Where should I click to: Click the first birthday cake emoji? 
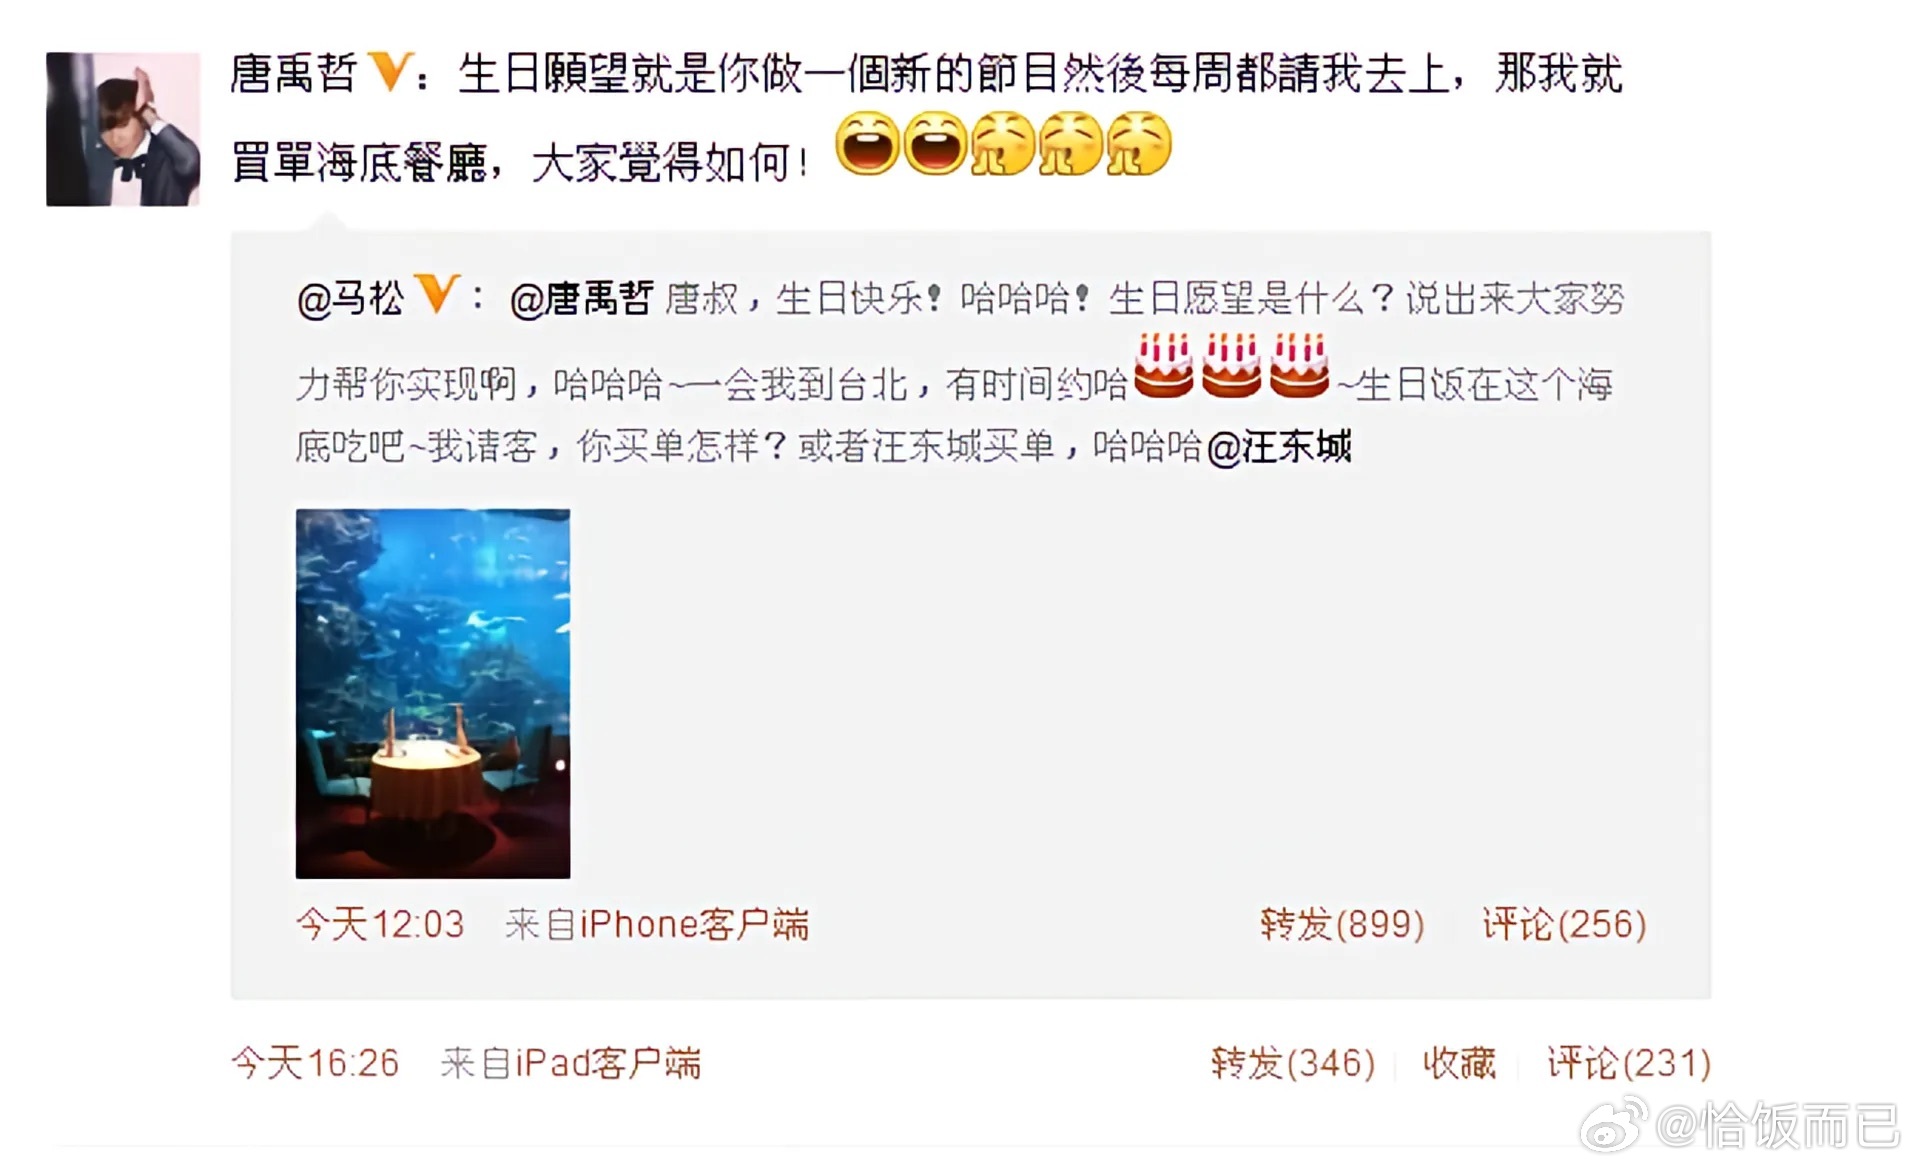1163,365
